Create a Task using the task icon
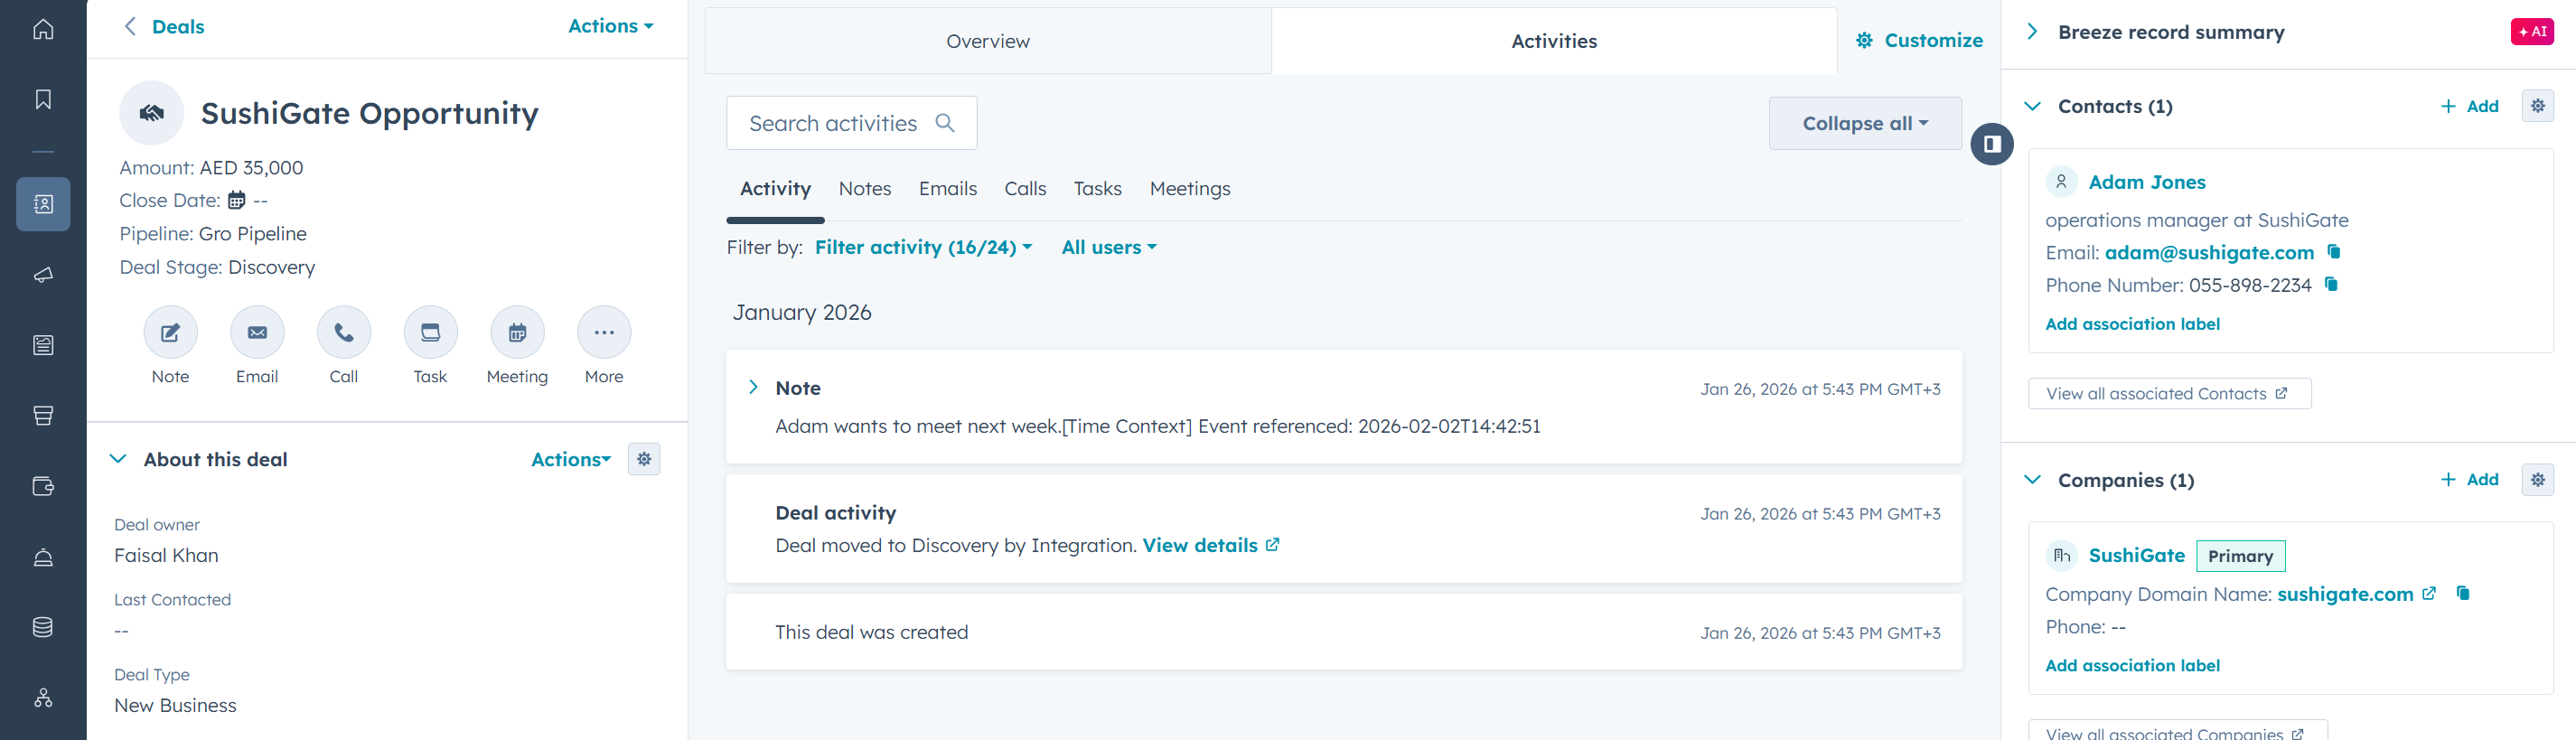Screen dimensions: 2576x740 430,333
